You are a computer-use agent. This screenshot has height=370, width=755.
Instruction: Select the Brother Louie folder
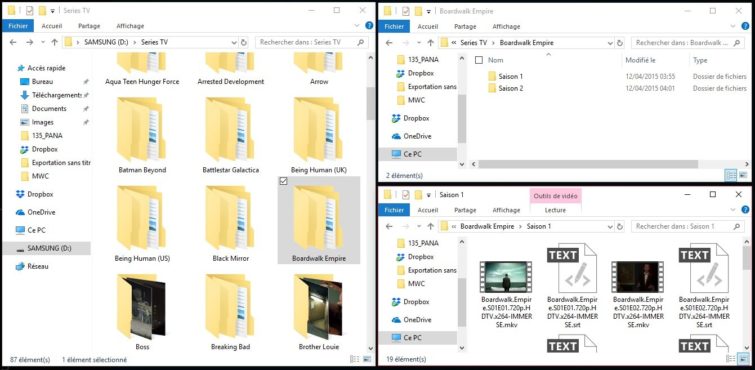[x=319, y=312]
